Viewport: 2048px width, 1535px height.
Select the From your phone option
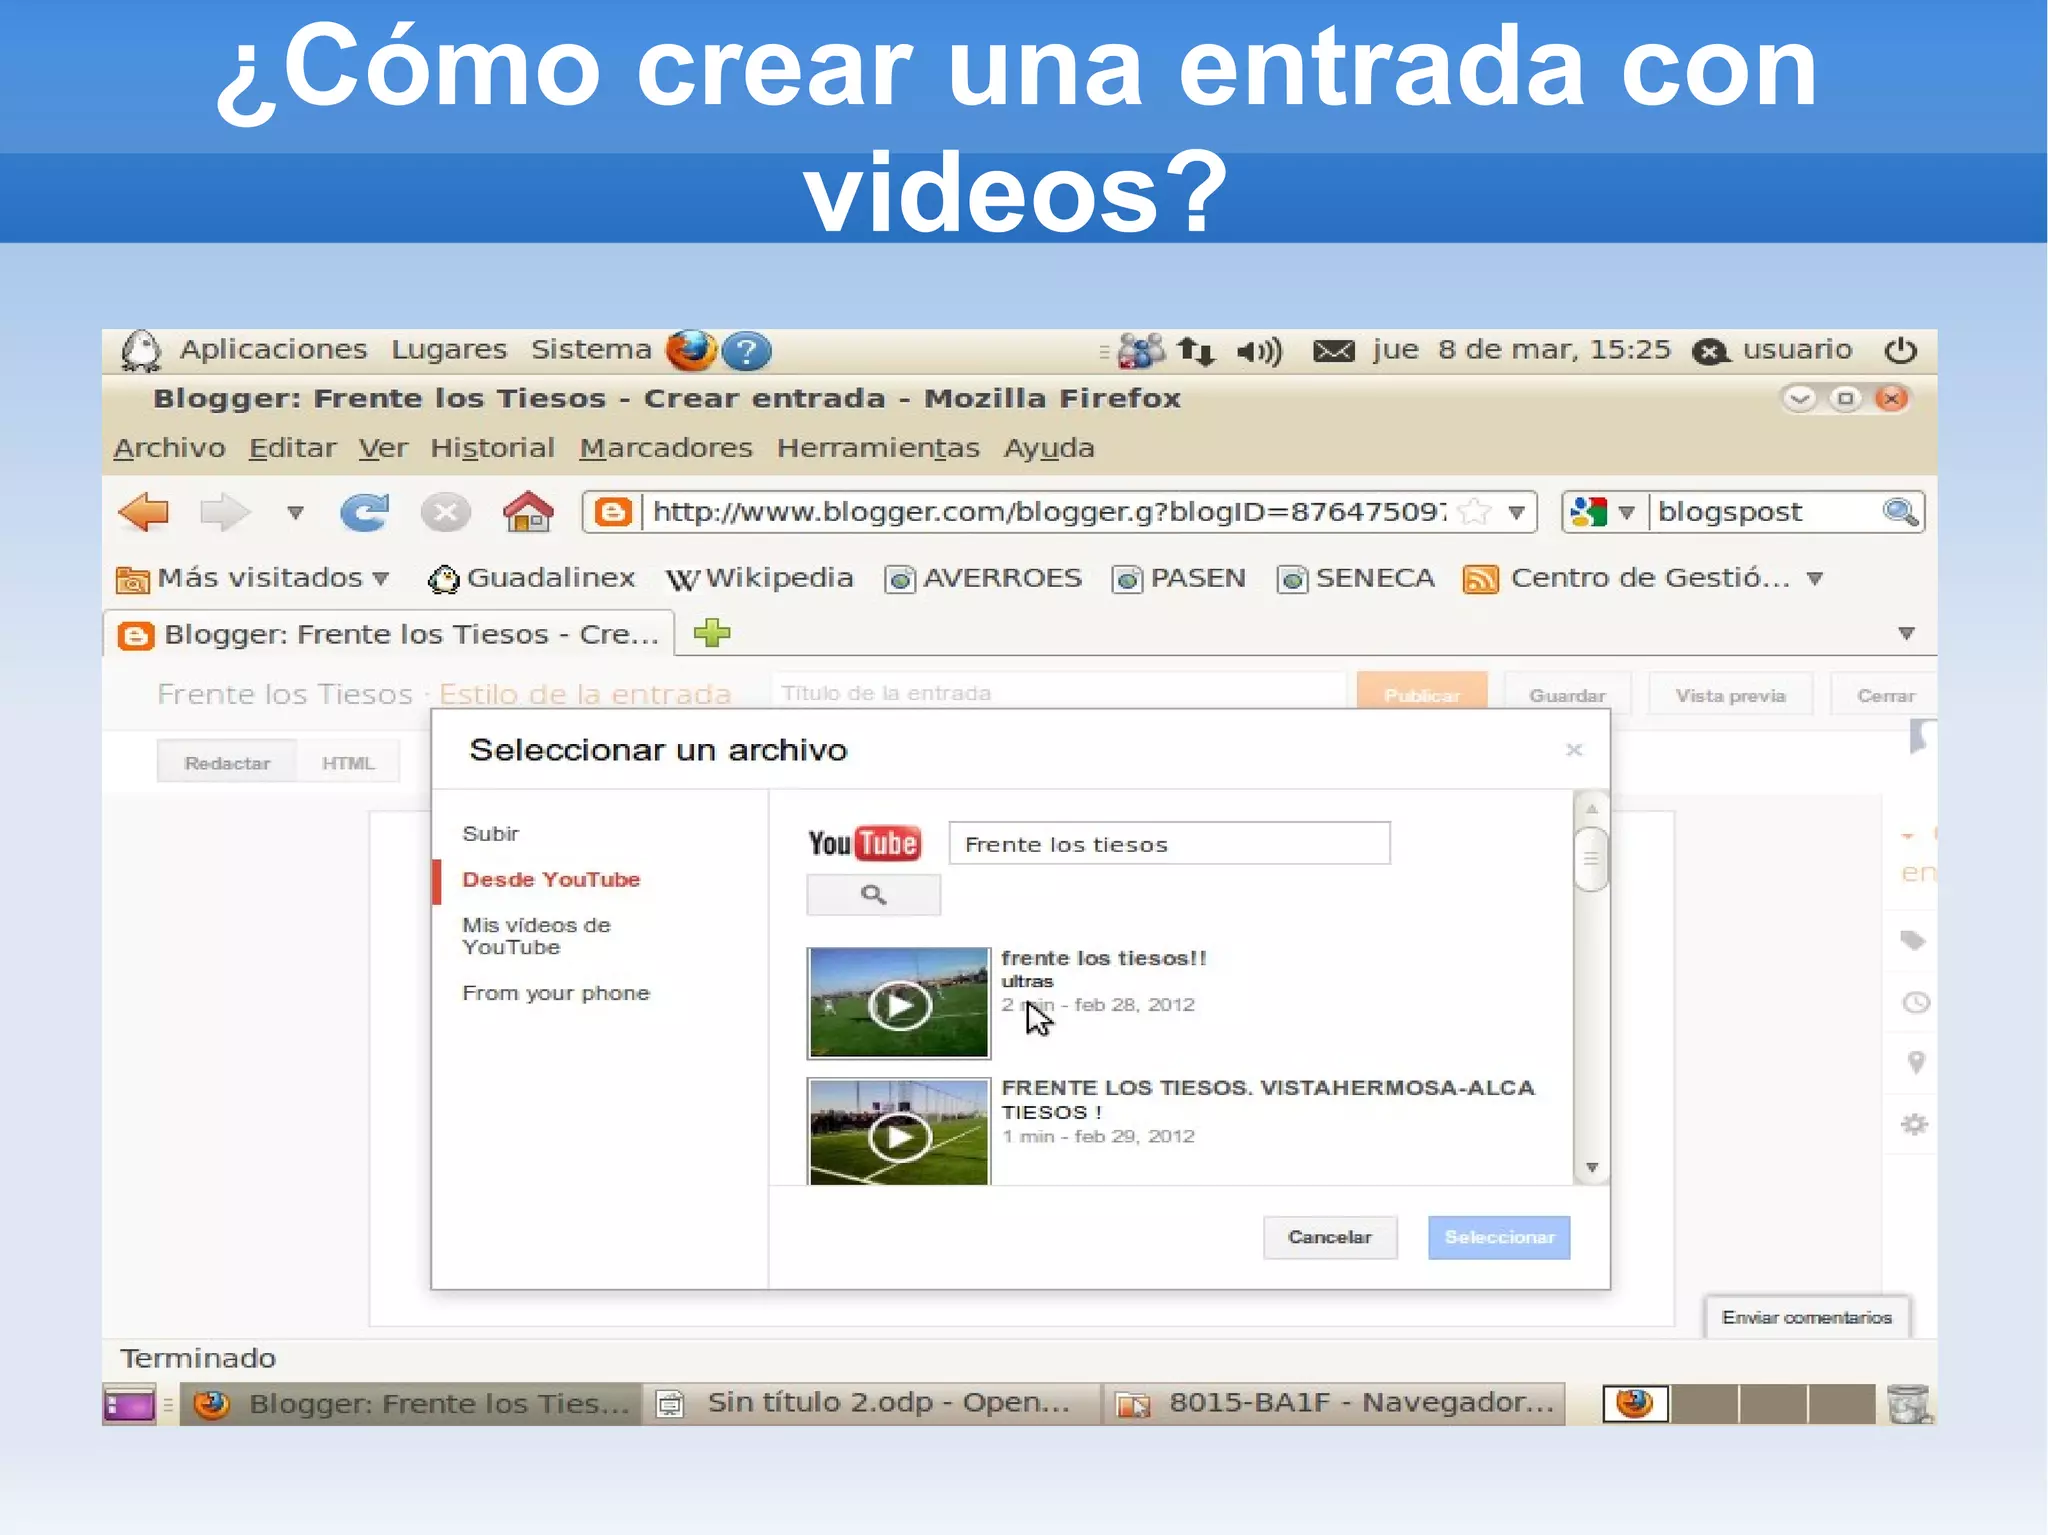pyautogui.click(x=556, y=993)
